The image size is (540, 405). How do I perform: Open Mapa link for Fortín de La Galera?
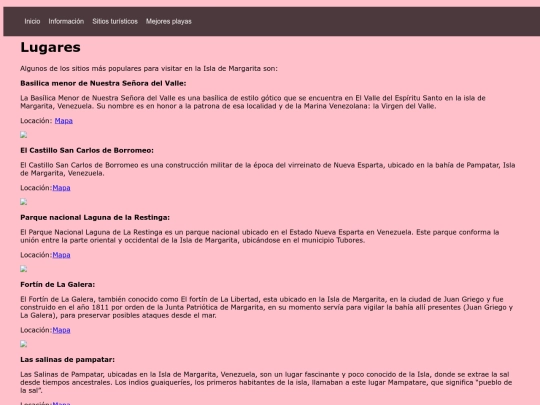(61, 330)
